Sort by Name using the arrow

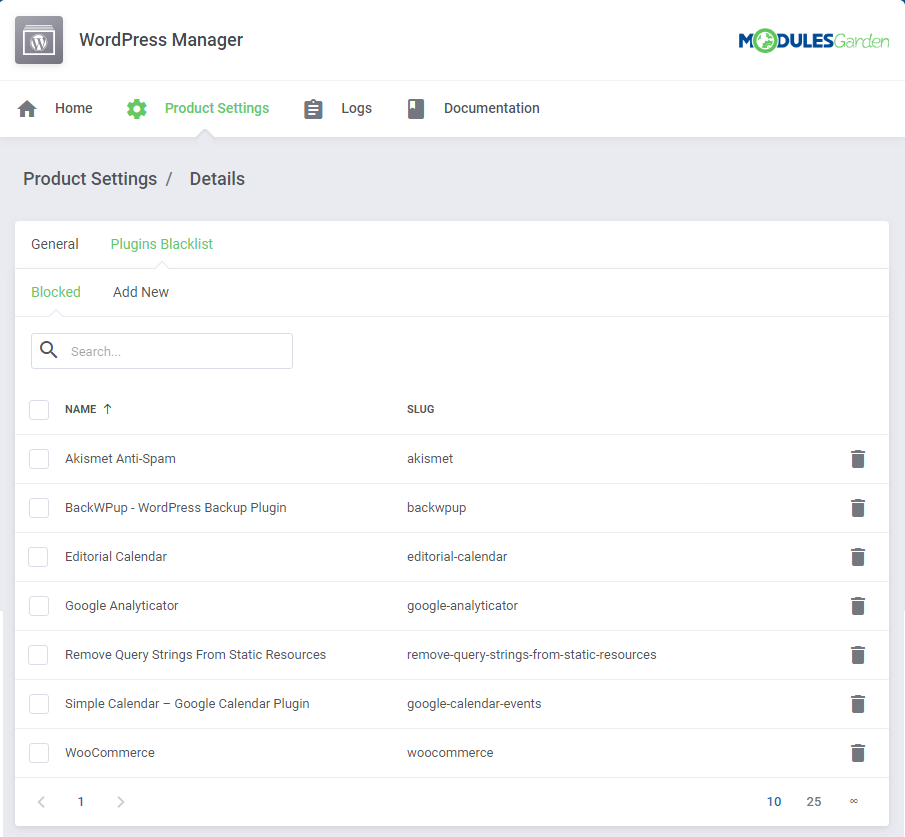[x=107, y=409]
